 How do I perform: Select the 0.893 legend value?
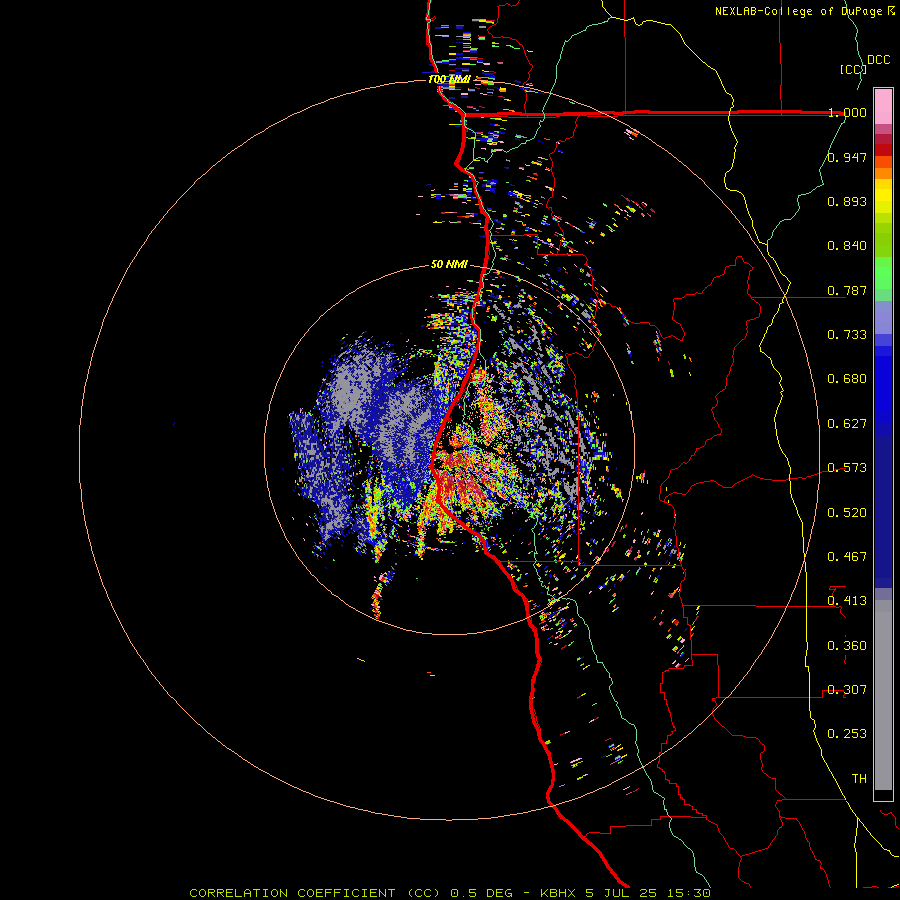(847, 201)
